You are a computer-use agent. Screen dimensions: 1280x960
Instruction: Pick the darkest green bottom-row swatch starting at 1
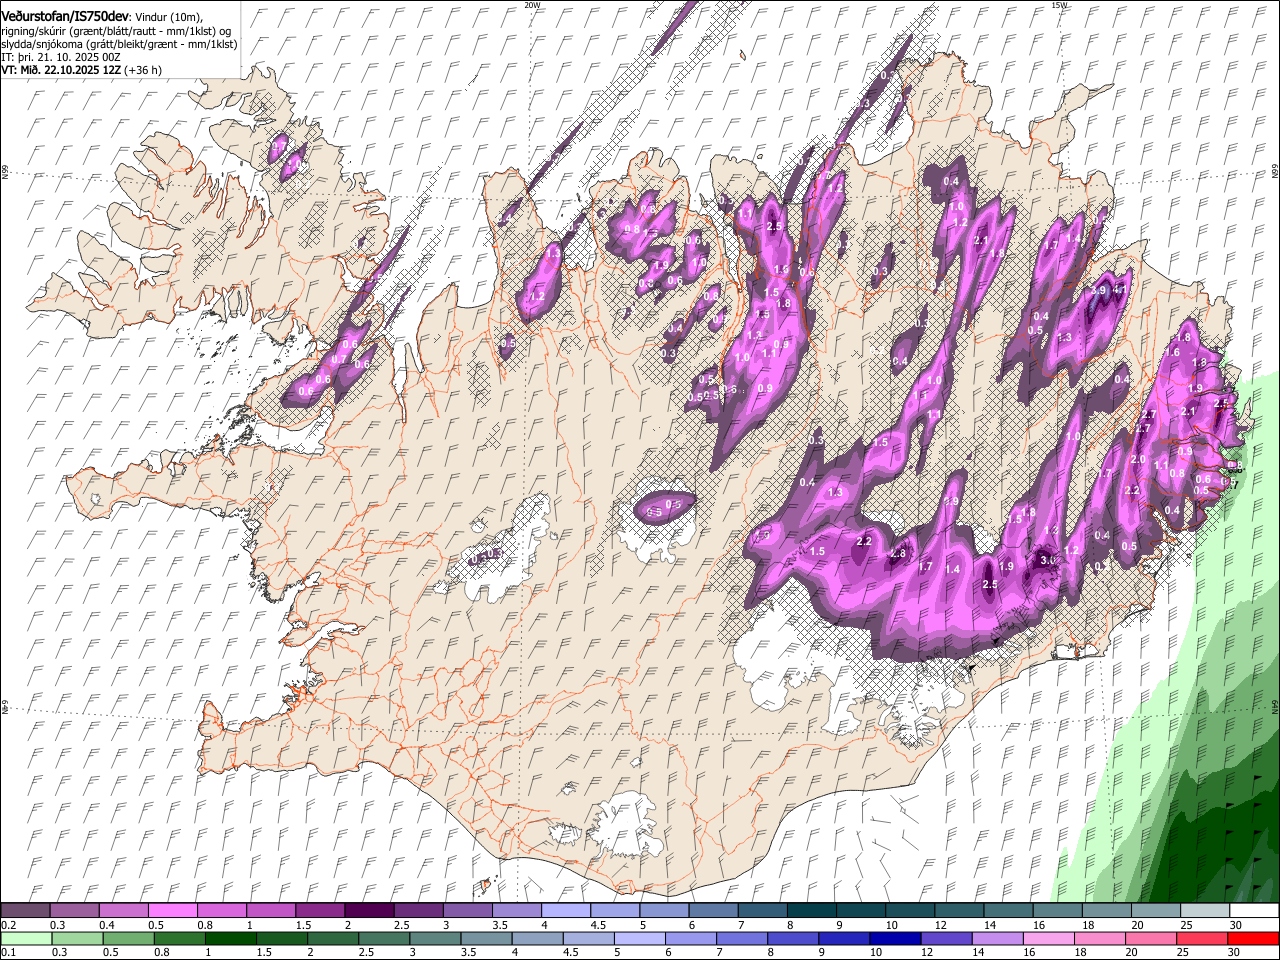tap(230, 938)
